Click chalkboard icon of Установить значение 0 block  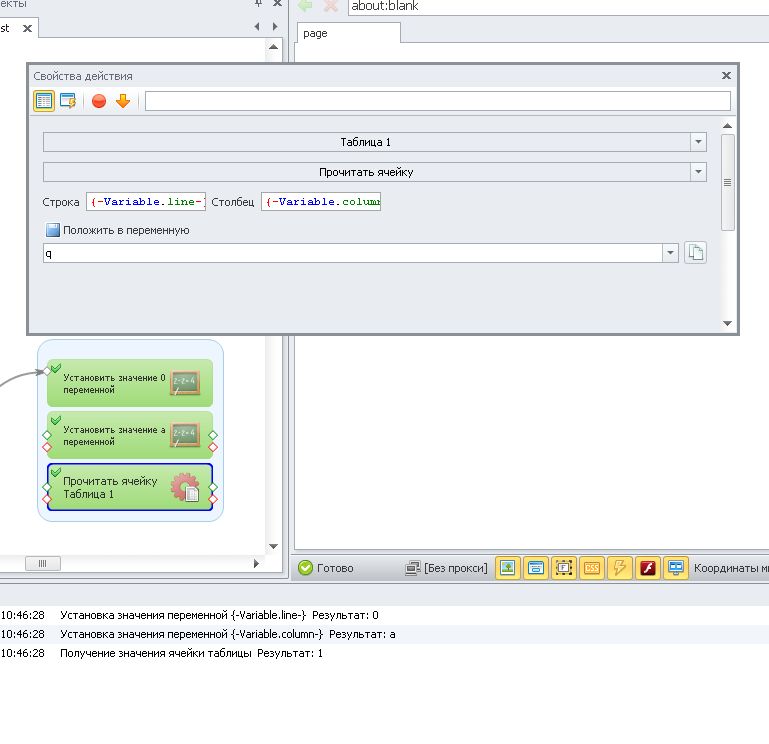[x=185, y=383]
